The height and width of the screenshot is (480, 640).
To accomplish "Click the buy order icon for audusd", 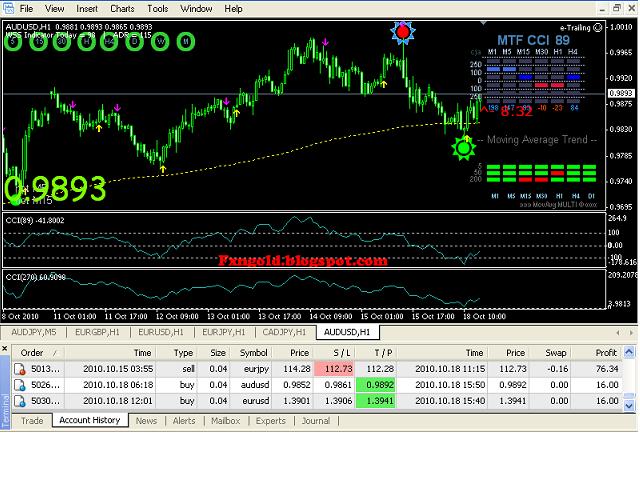I will (x=20, y=385).
